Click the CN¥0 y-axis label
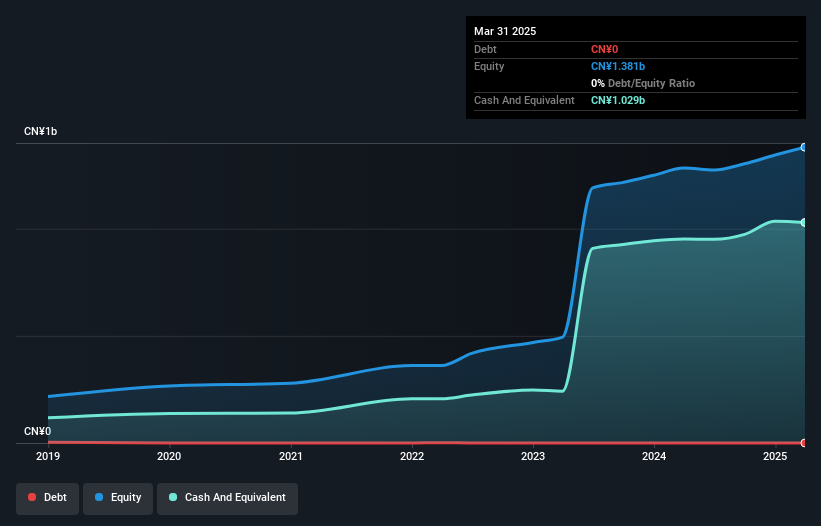Screen dimensions: 821x526 click(37, 431)
